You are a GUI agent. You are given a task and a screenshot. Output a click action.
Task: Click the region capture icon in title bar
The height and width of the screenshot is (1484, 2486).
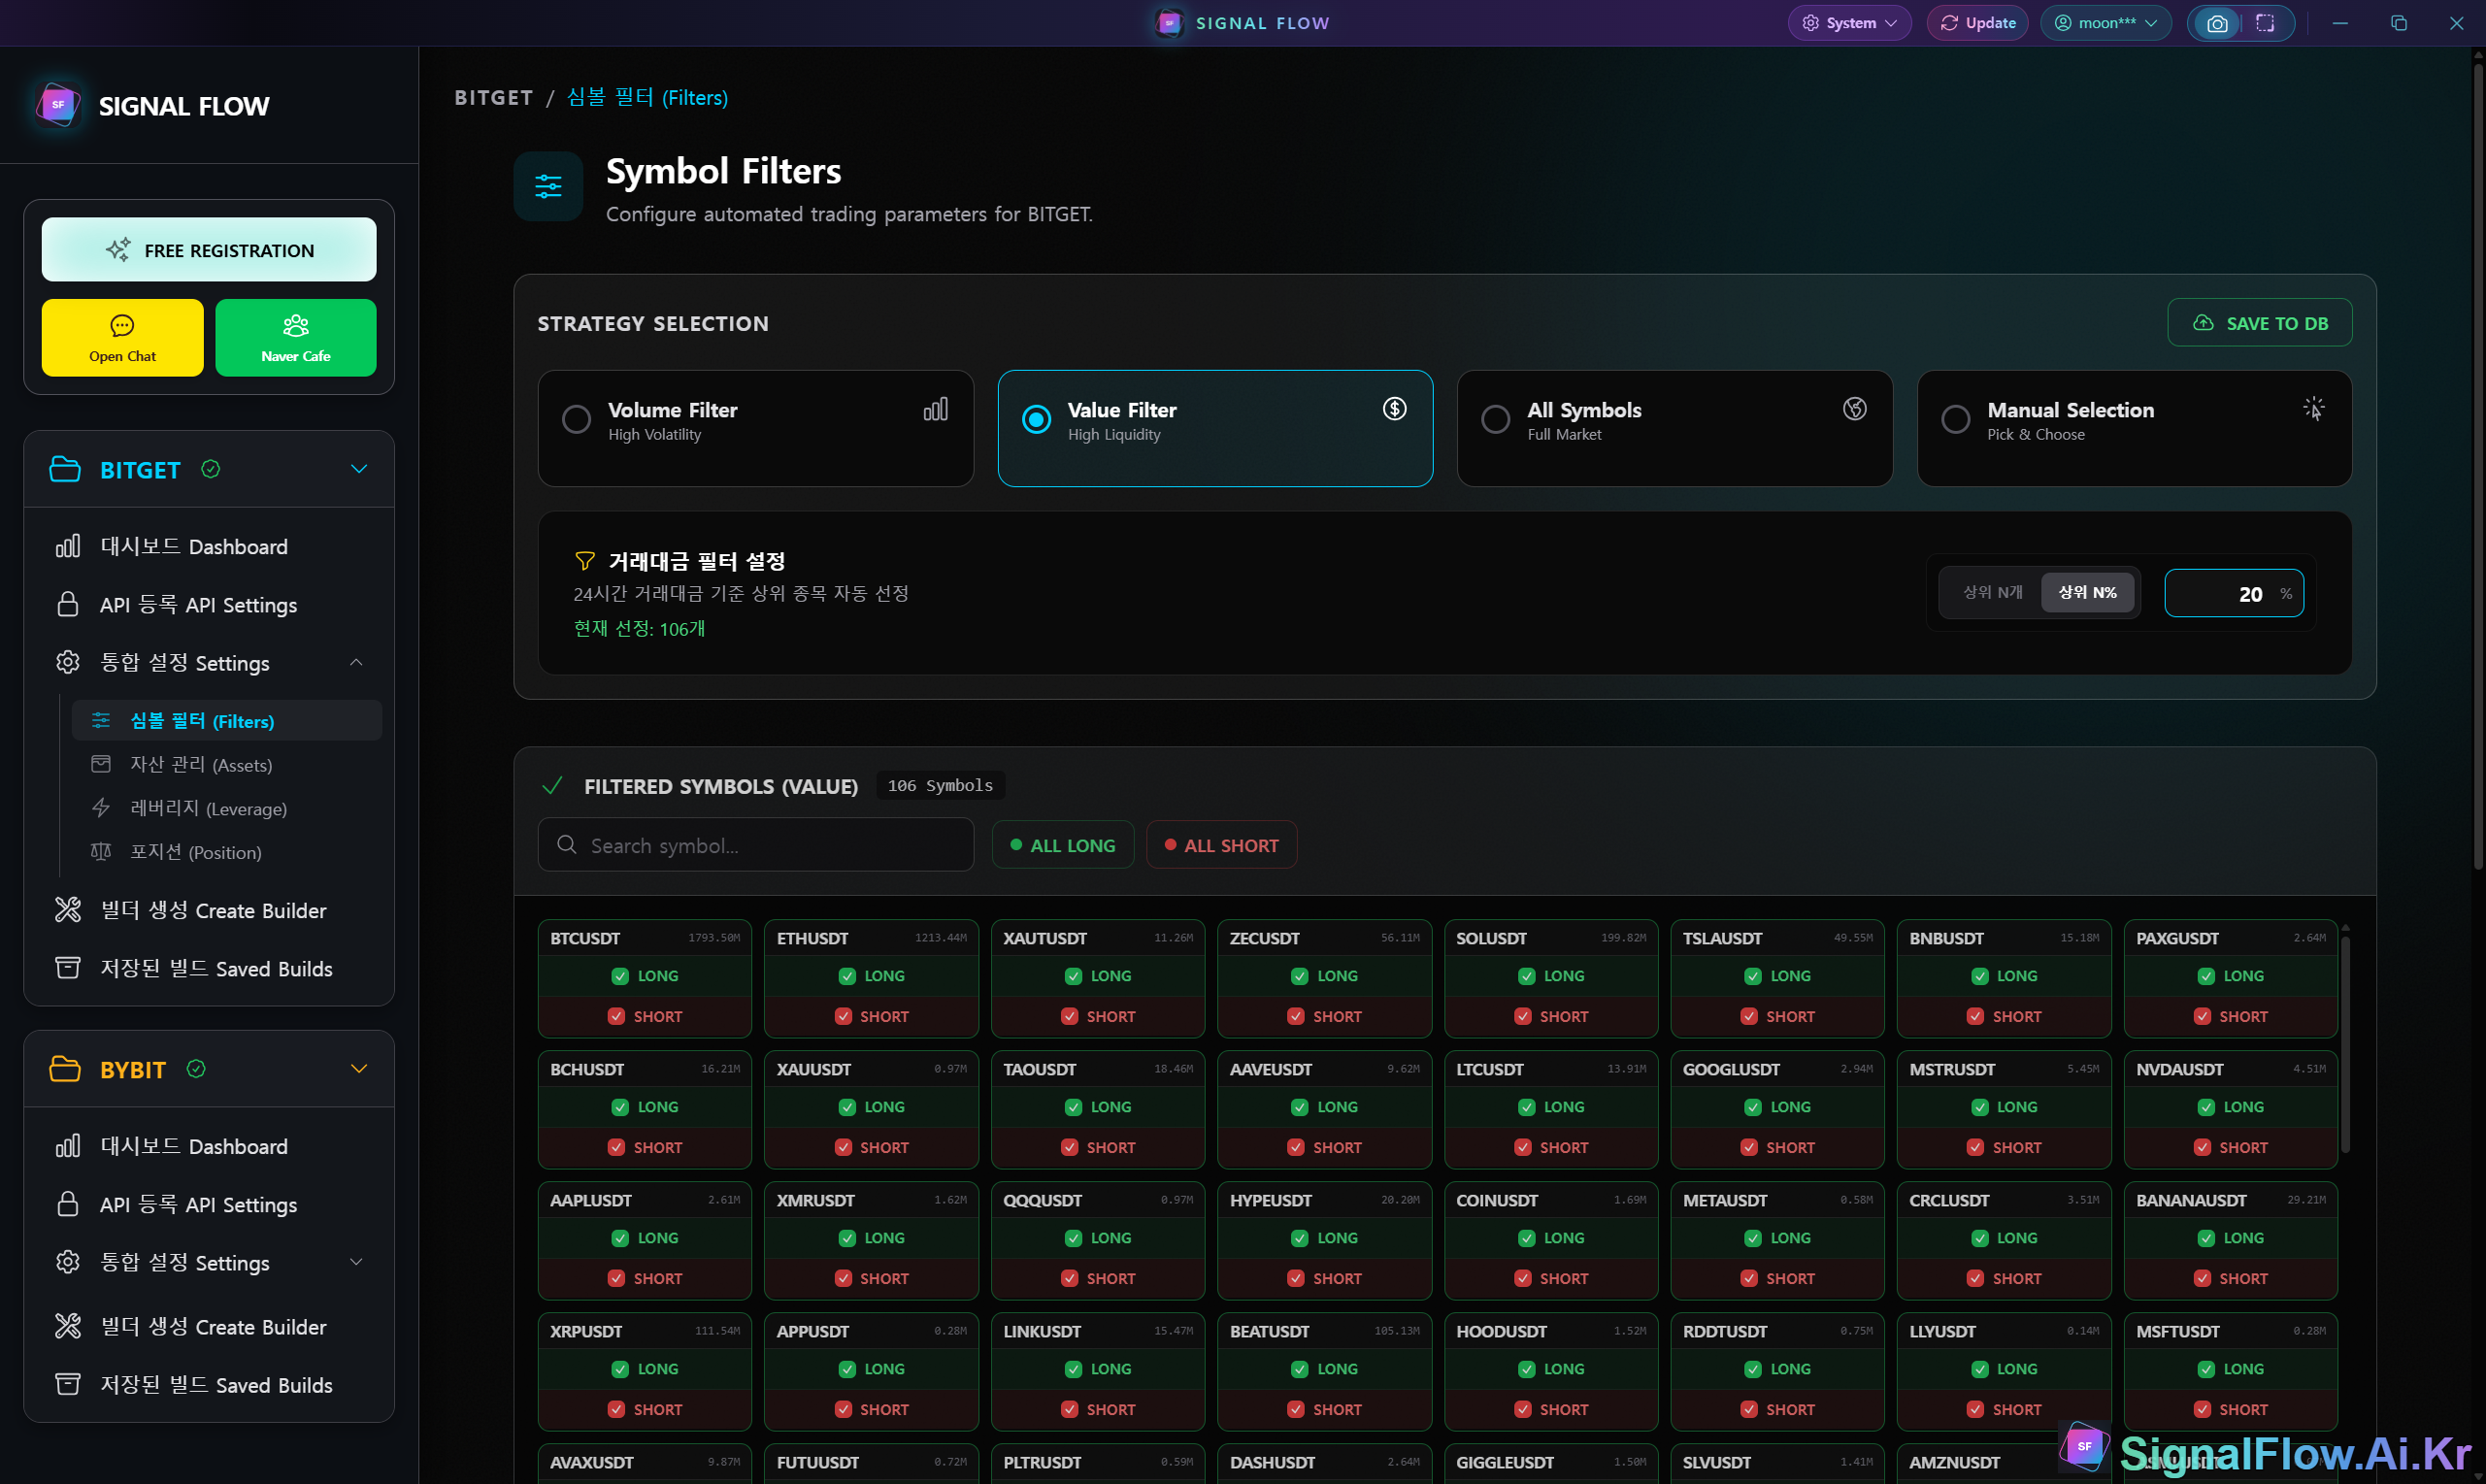2265,23
